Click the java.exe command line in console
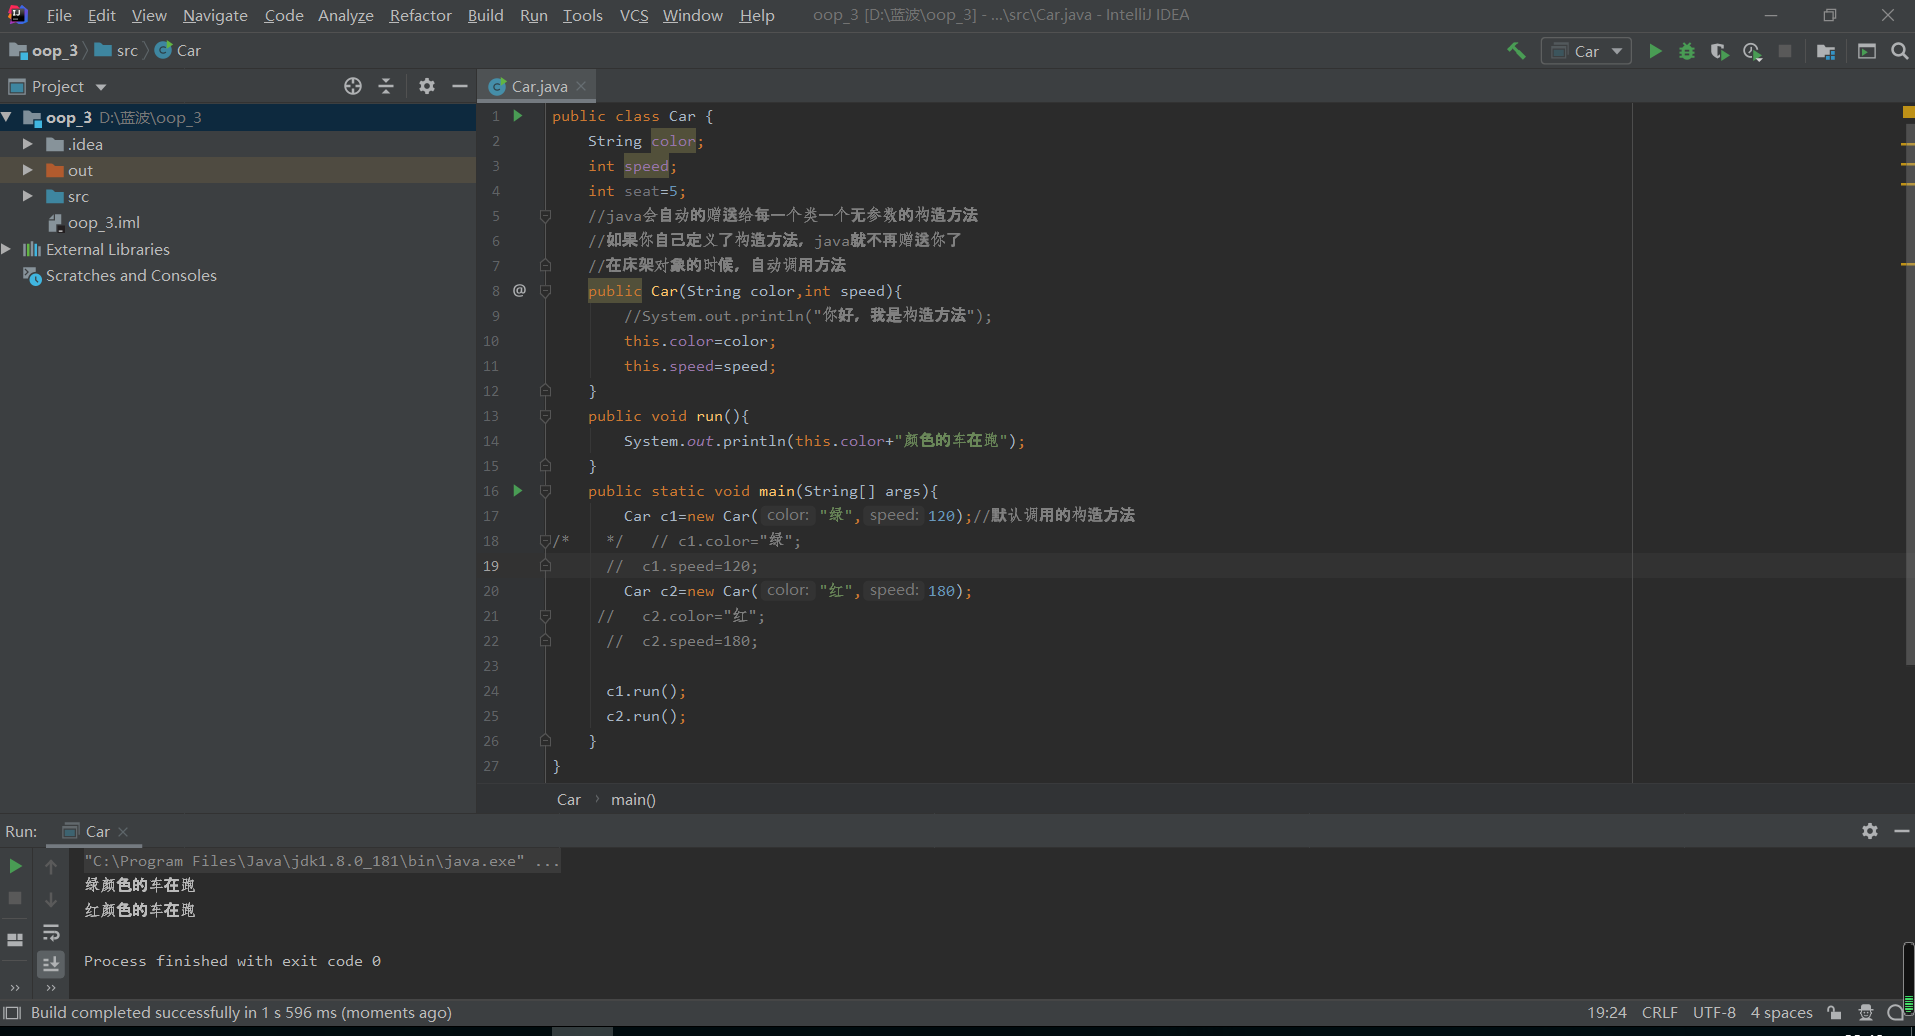The width and height of the screenshot is (1915, 1036). pos(321,861)
